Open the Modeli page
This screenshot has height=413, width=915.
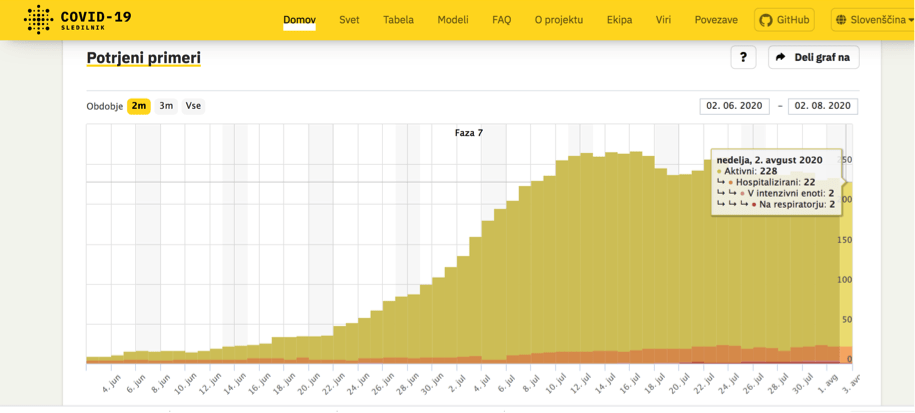[452, 20]
